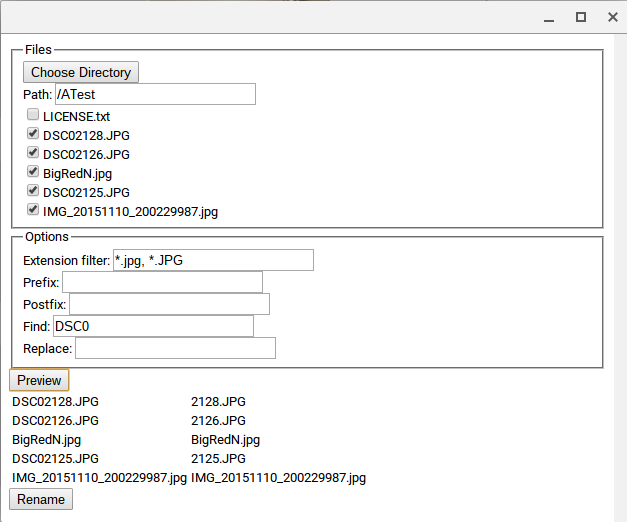Click preview original name IMG_20151110_200229987.jpg
This screenshot has height=522, width=627.
(99, 478)
